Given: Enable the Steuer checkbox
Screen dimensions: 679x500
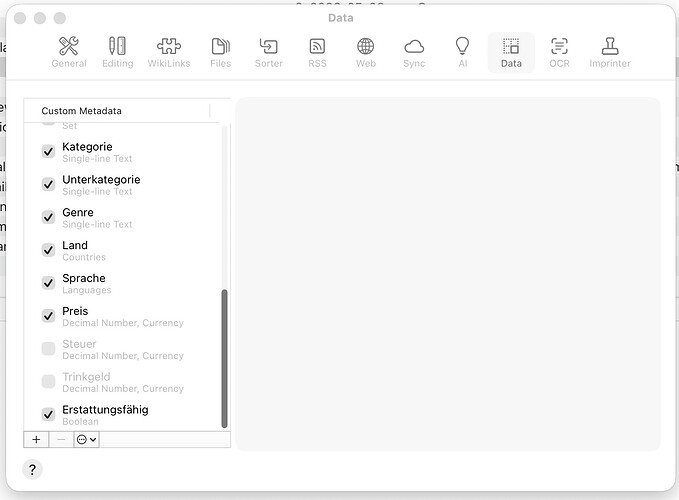Looking at the screenshot, I should [x=48, y=349].
